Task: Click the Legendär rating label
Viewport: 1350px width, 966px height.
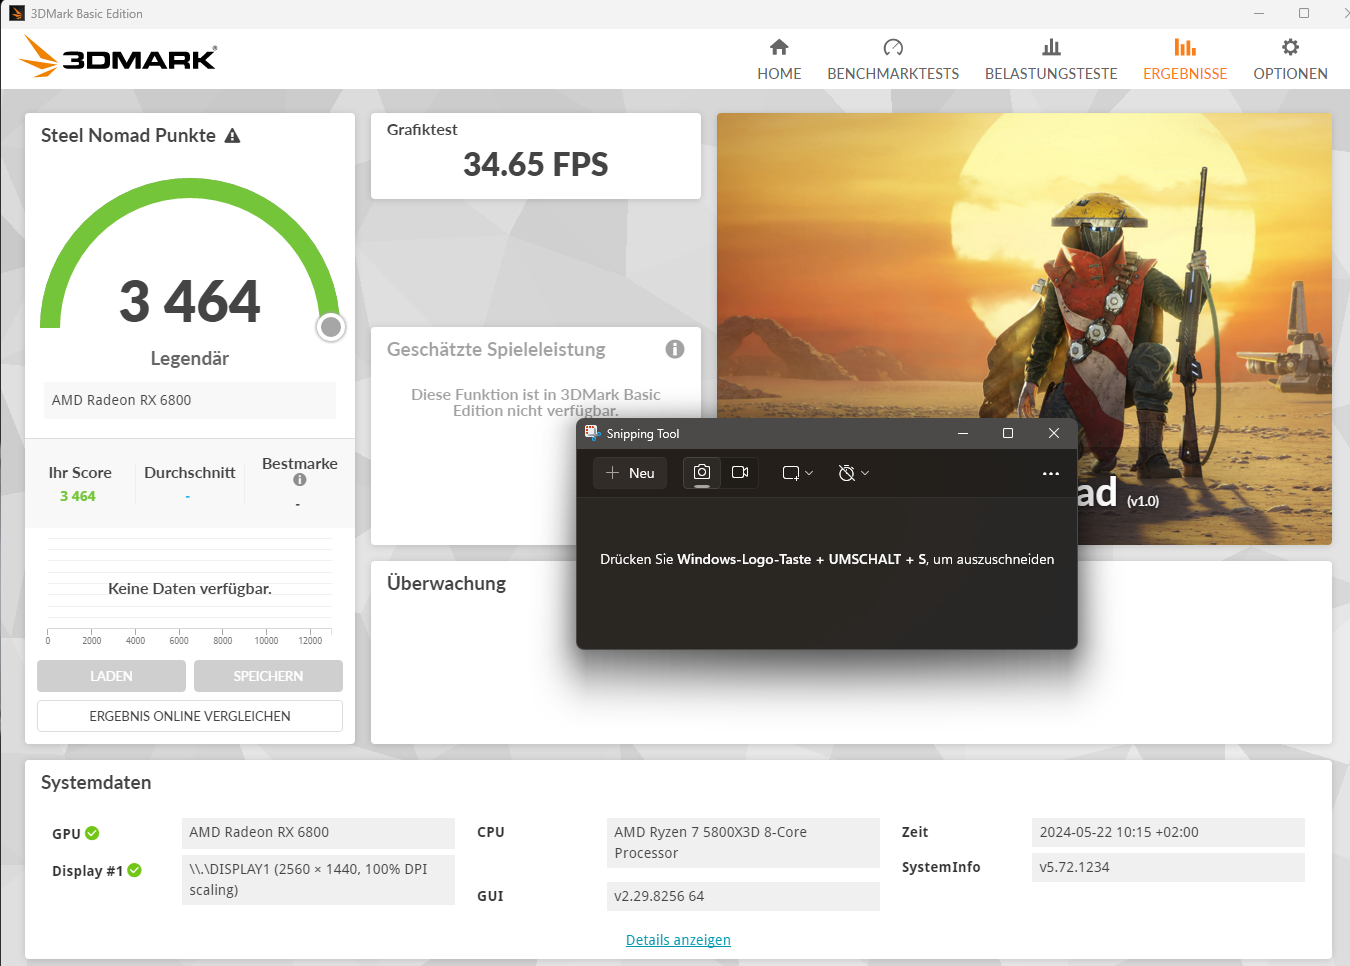Action: click(190, 358)
